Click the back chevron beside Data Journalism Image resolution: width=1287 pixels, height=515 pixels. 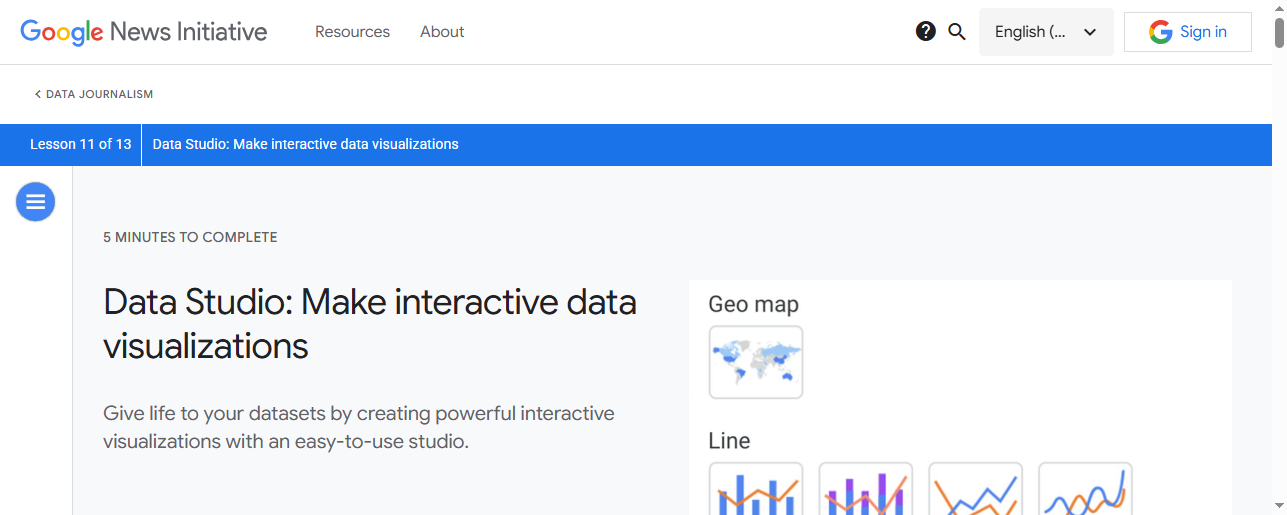click(x=38, y=94)
